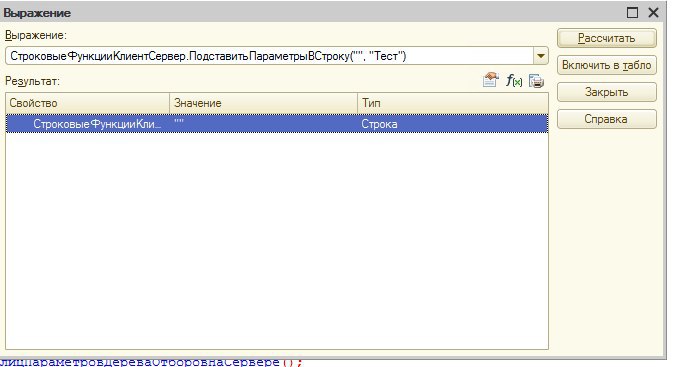Select the Тип column header

pos(453,103)
